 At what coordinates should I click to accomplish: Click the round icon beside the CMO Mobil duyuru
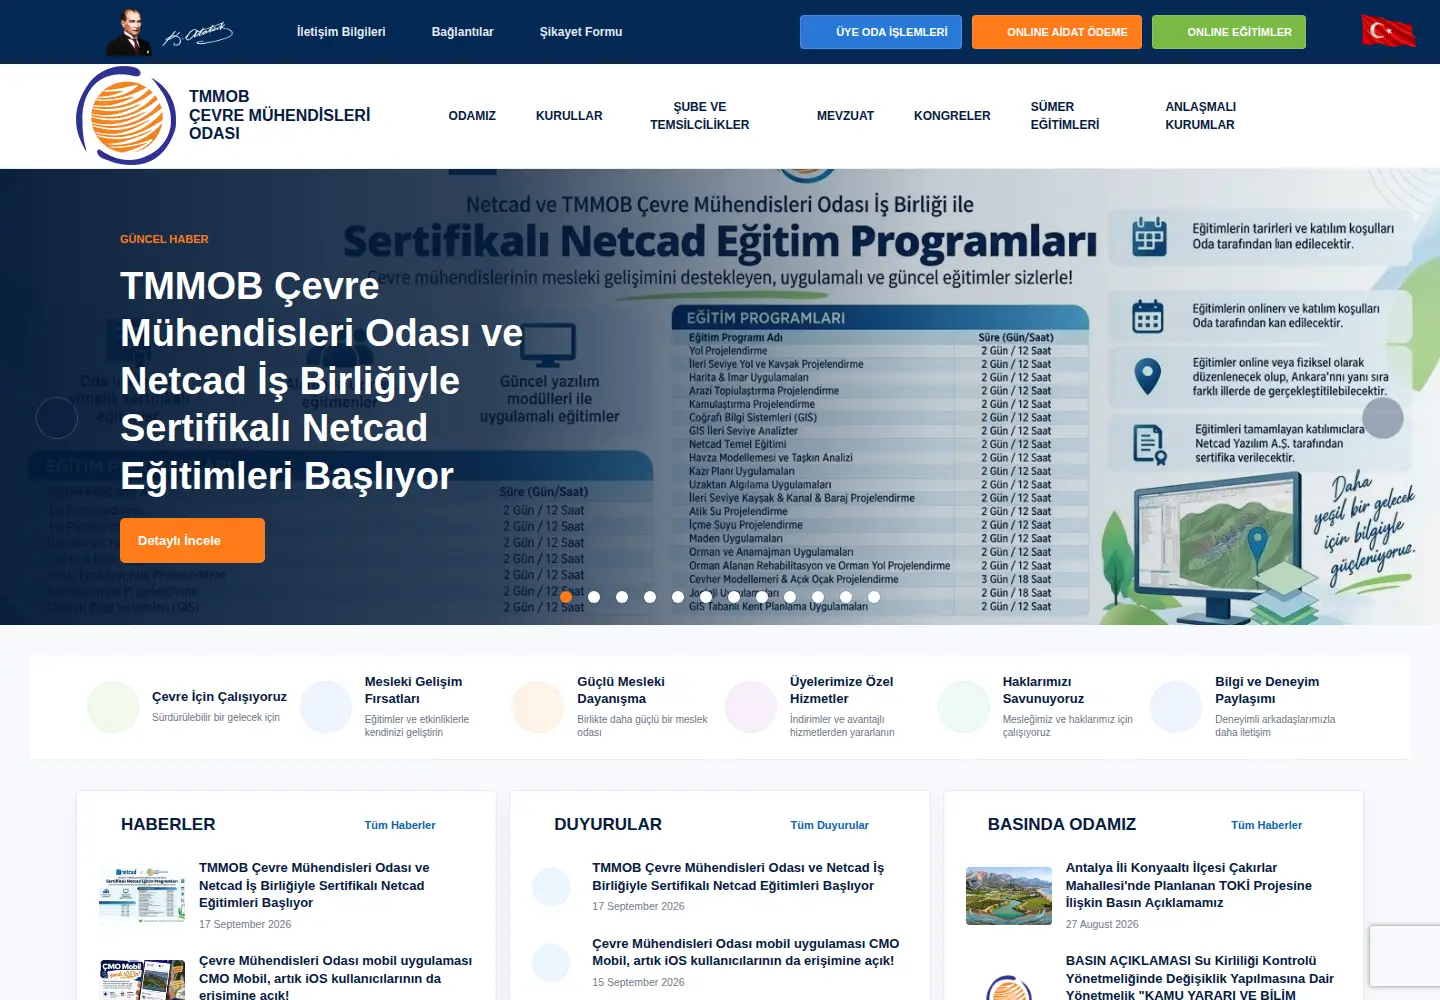(x=551, y=962)
